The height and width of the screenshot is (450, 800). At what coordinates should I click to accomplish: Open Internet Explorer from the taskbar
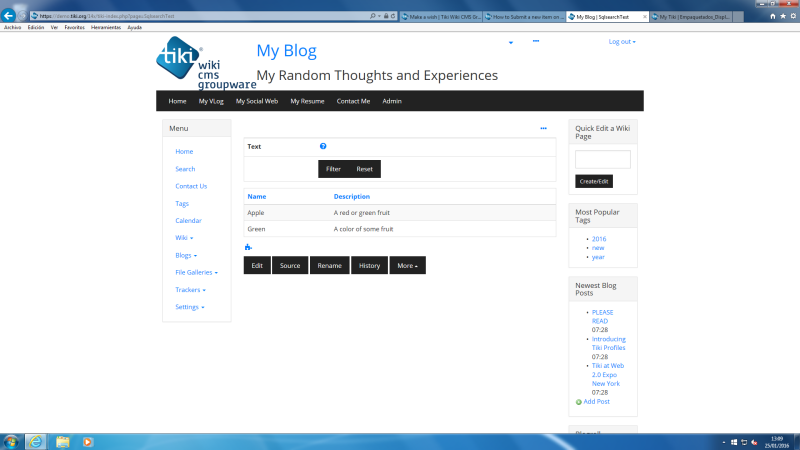[35, 442]
